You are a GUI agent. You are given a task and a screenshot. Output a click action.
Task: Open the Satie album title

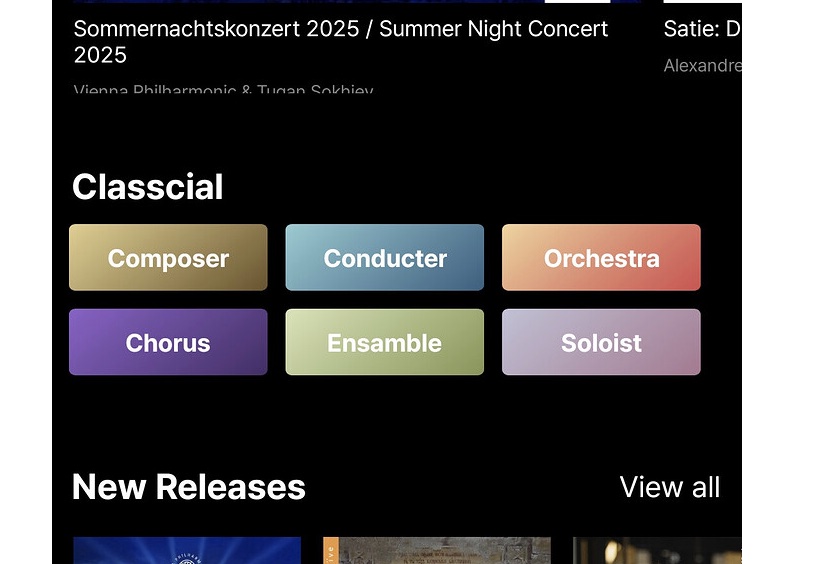tap(702, 29)
